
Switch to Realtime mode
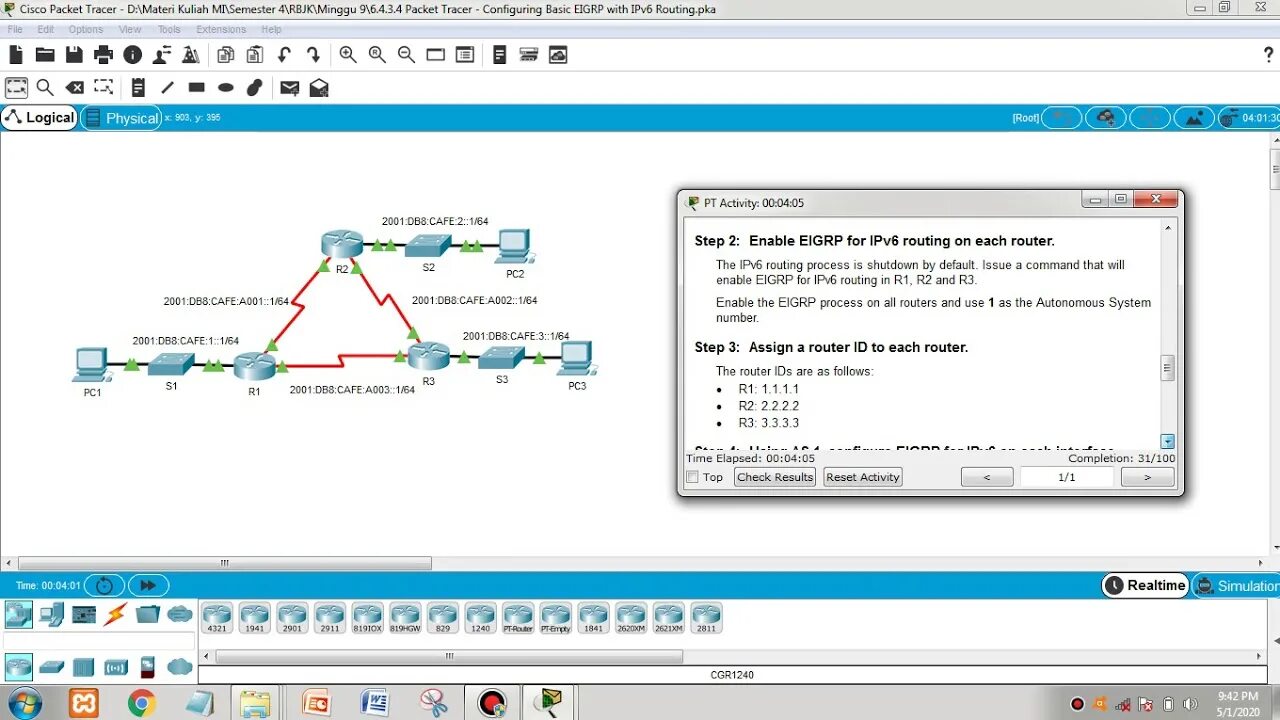1145,586
